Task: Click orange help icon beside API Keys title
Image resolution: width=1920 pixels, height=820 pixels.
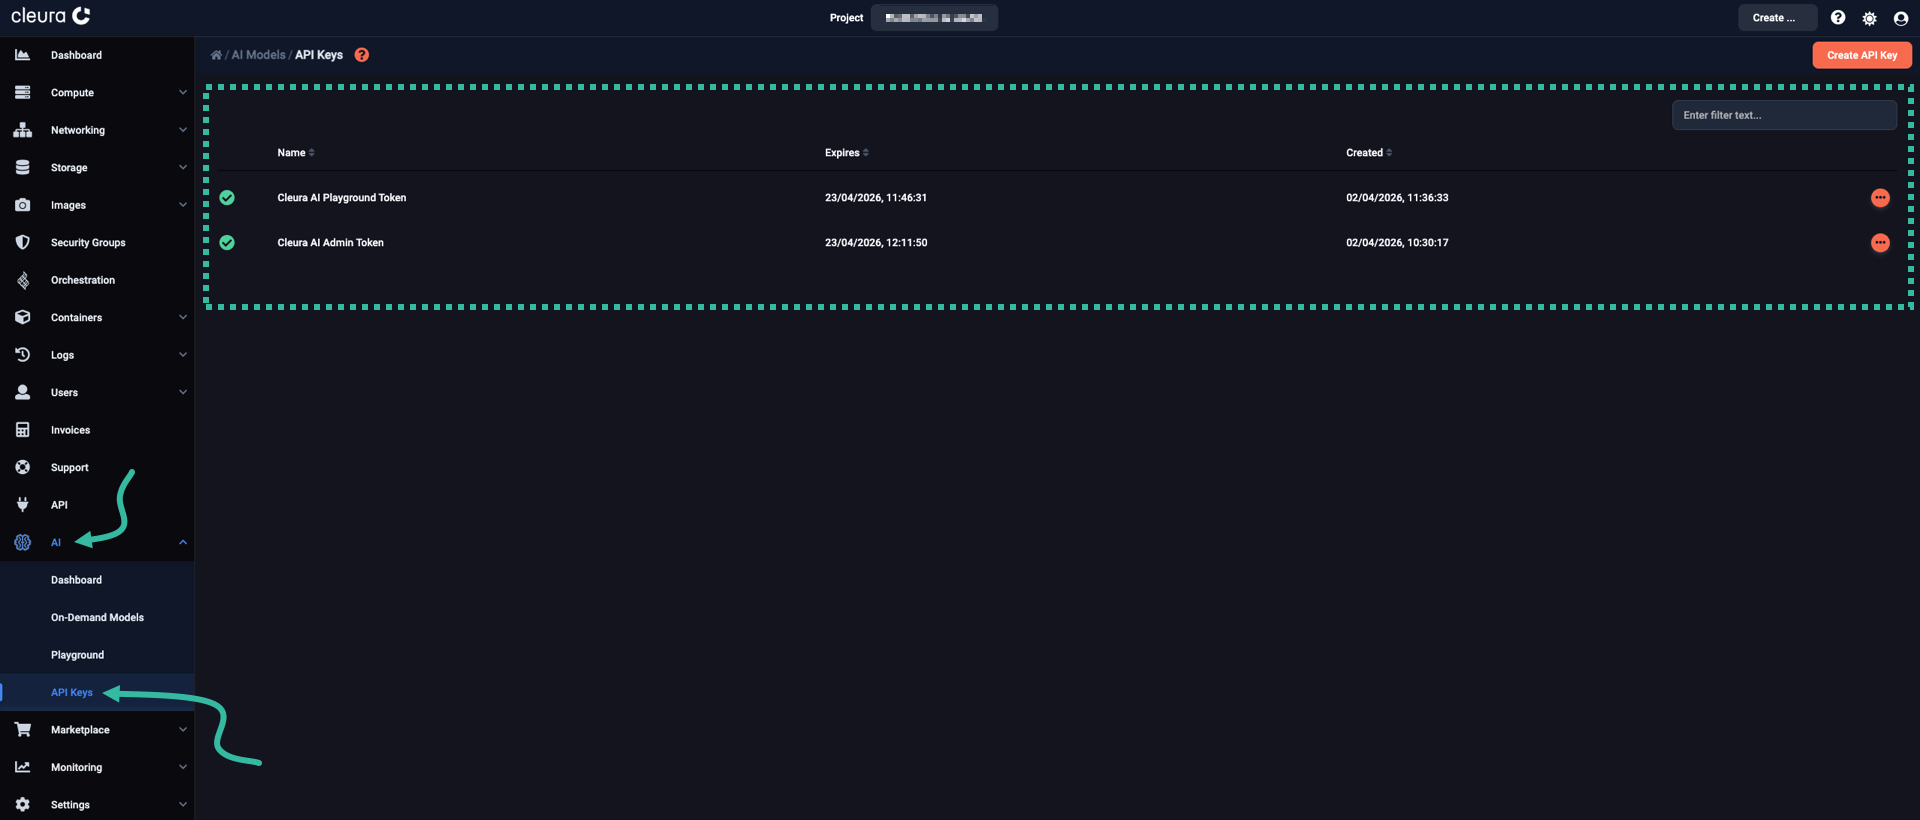Action: point(362,55)
